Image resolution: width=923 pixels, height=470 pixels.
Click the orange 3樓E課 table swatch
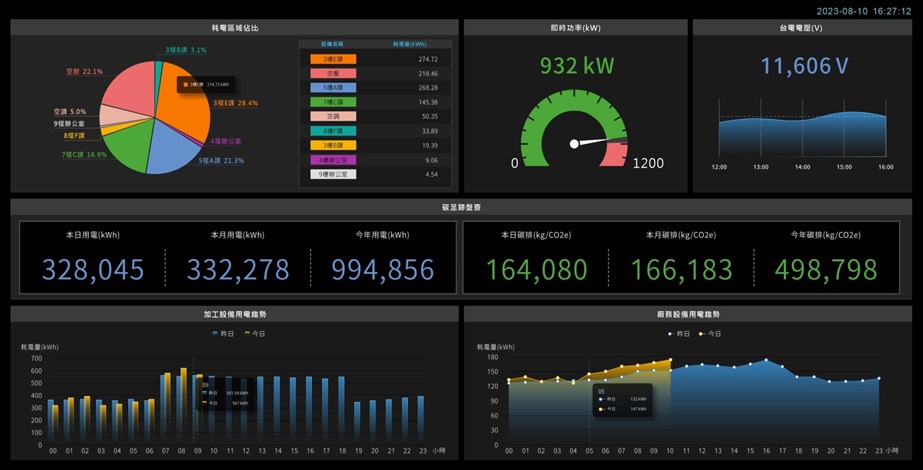333,59
